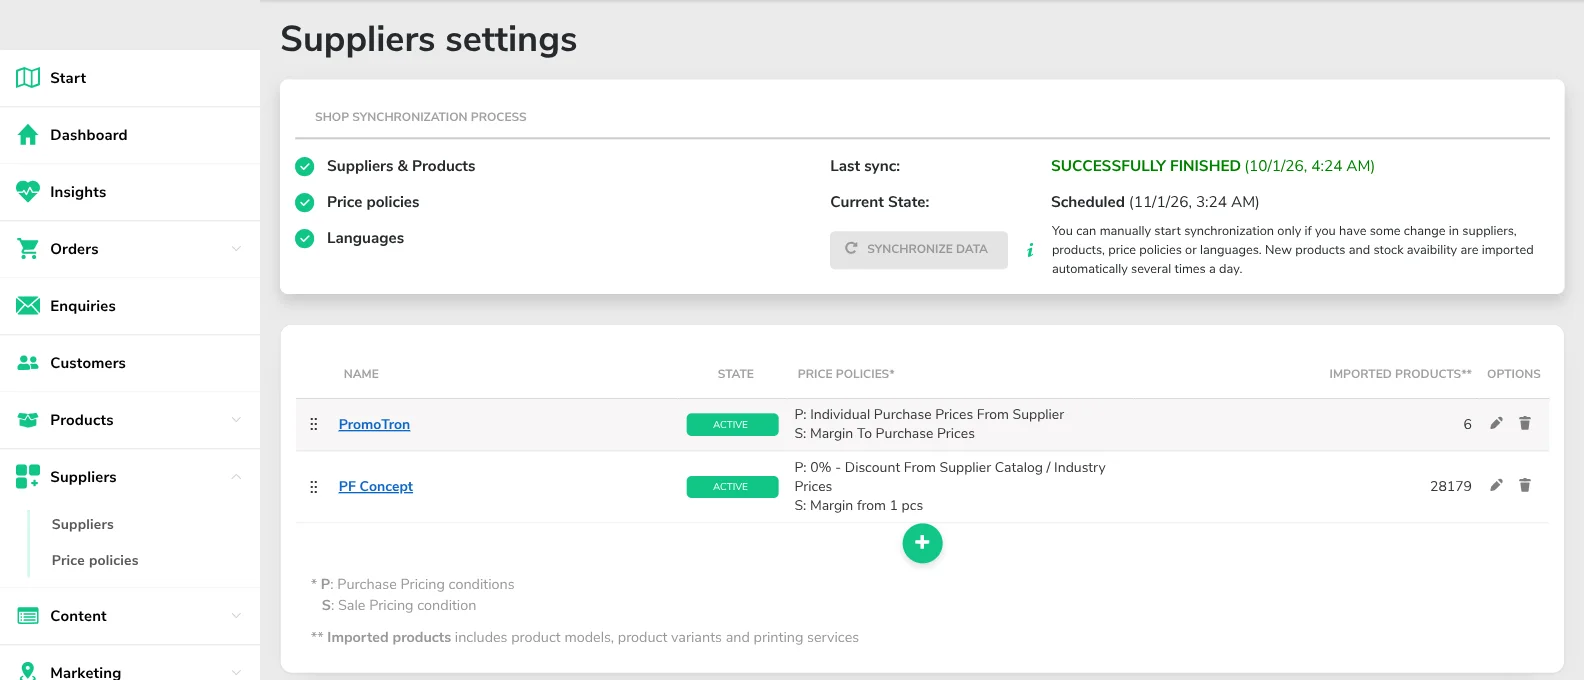Click the Shop Synchronization Process header
The height and width of the screenshot is (680, 1584).
421,117
